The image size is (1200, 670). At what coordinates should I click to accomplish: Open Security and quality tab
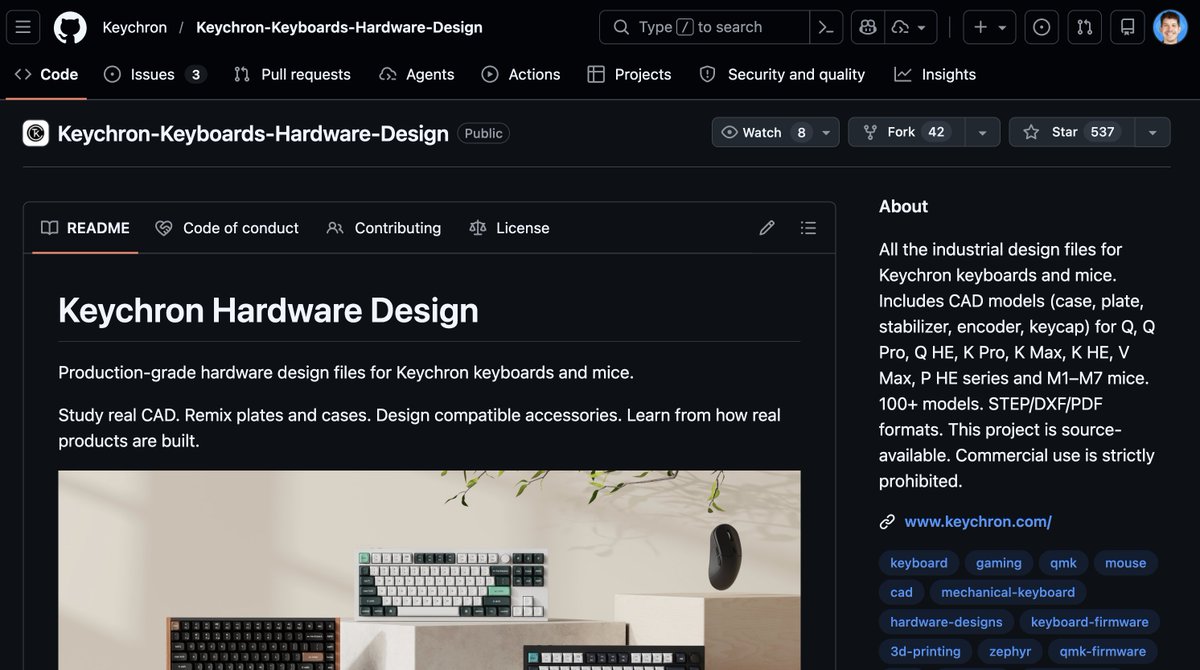[x=782, y=74]
